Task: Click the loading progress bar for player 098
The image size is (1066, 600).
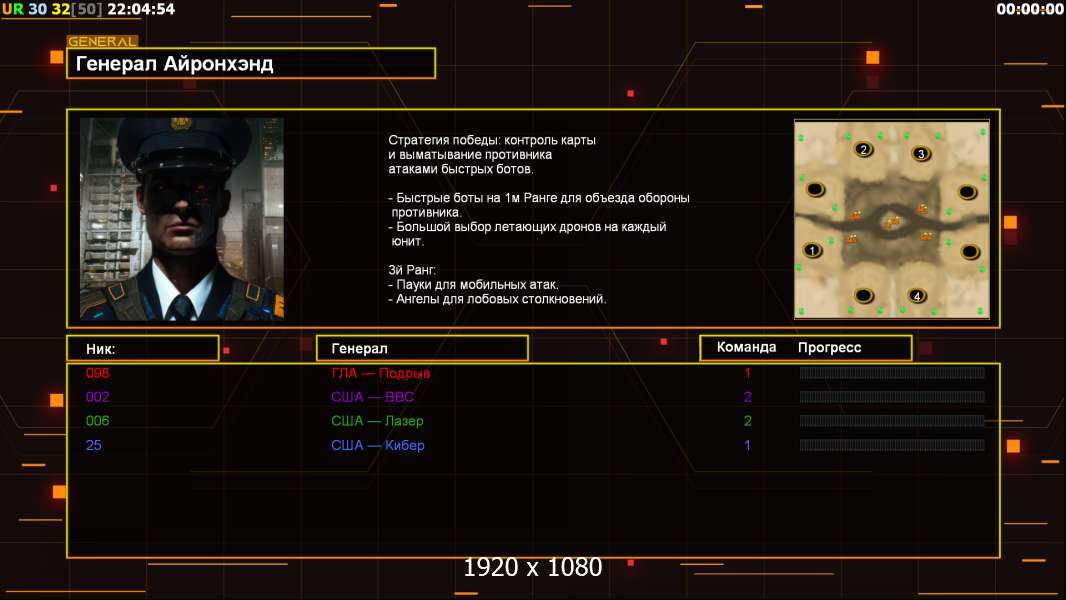Action: tap(892, 372)
